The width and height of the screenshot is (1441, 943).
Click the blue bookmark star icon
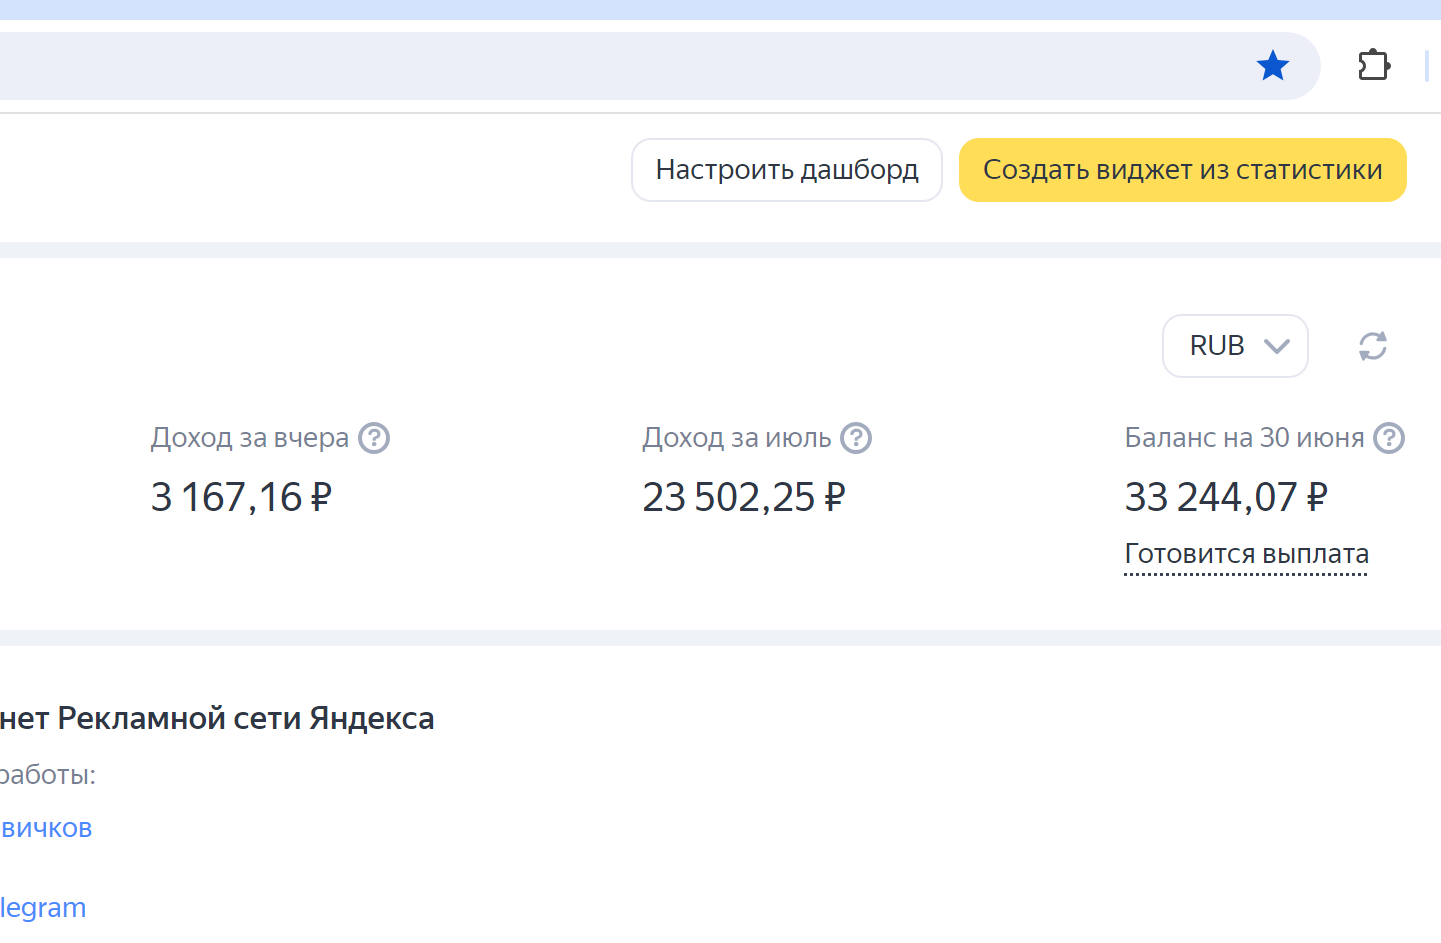[1273, 66]
